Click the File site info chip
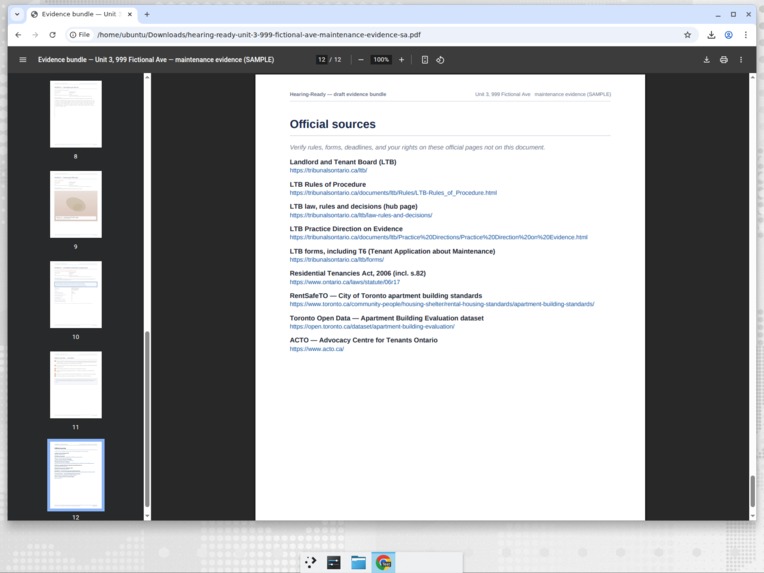Screen dimensions: 764x573 (79, 35)
